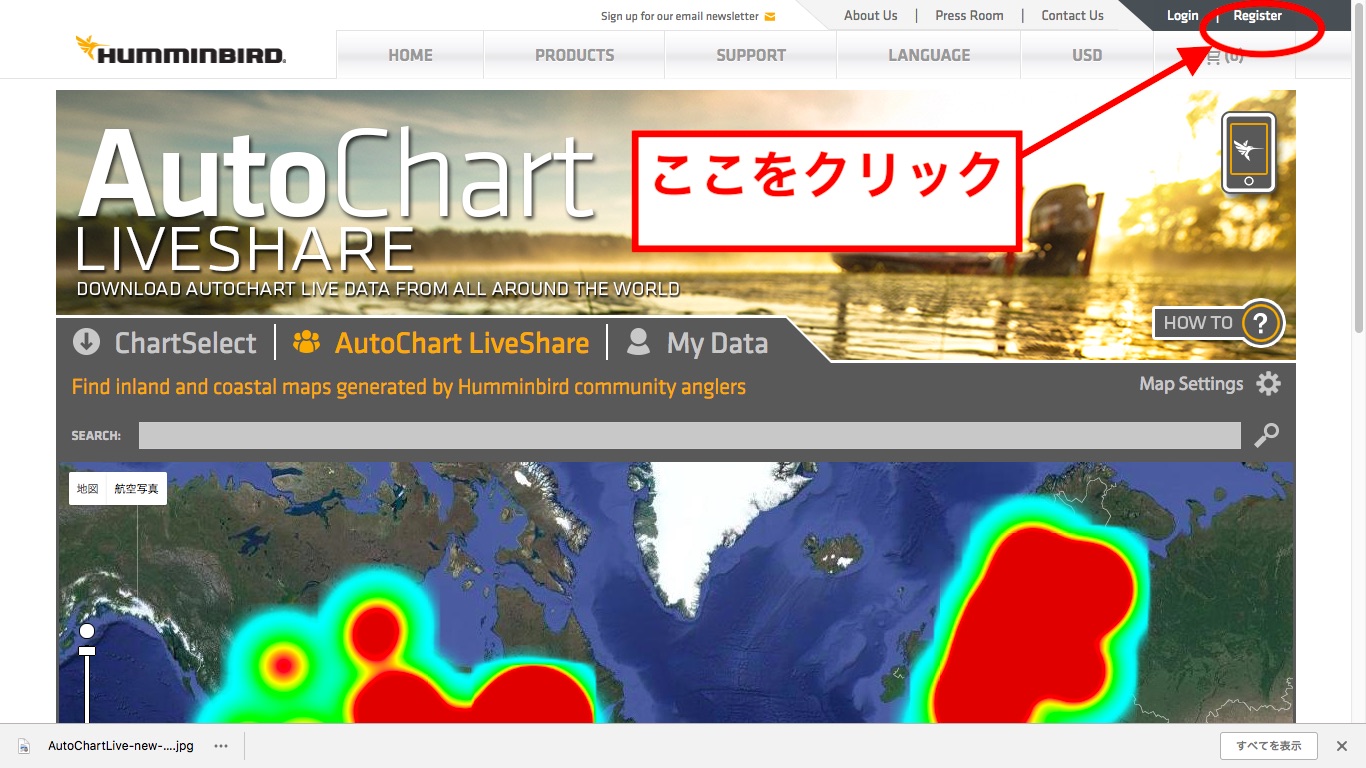Open the LANGUAGE dropdown

pyautogui.click(x=929, y=55)
